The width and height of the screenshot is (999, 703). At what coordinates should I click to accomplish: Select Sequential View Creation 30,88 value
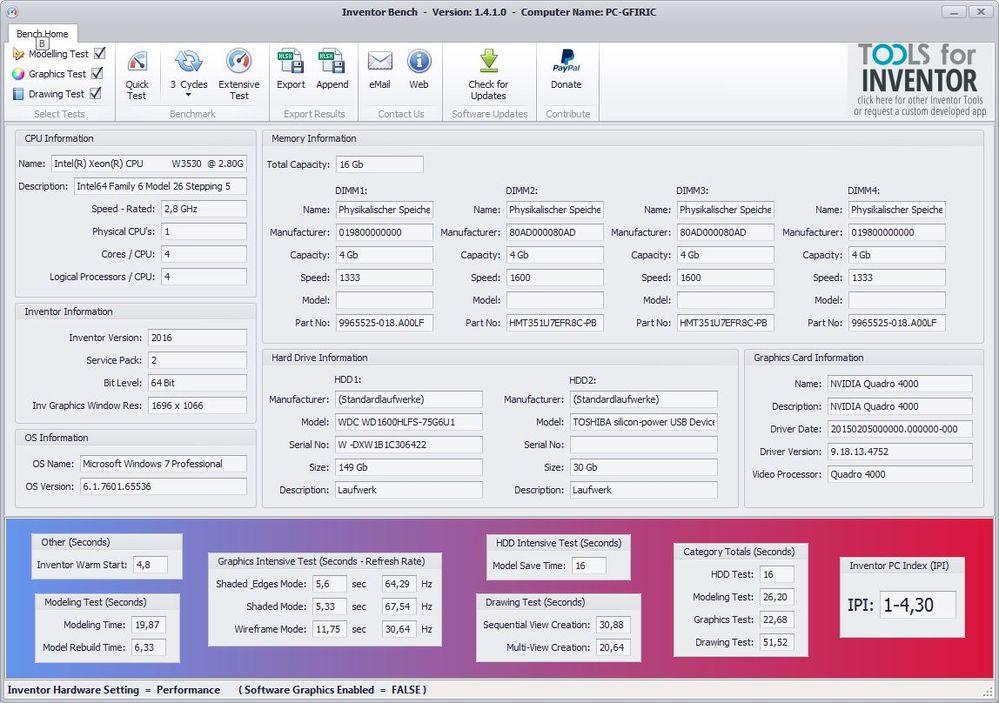(613, 625)
